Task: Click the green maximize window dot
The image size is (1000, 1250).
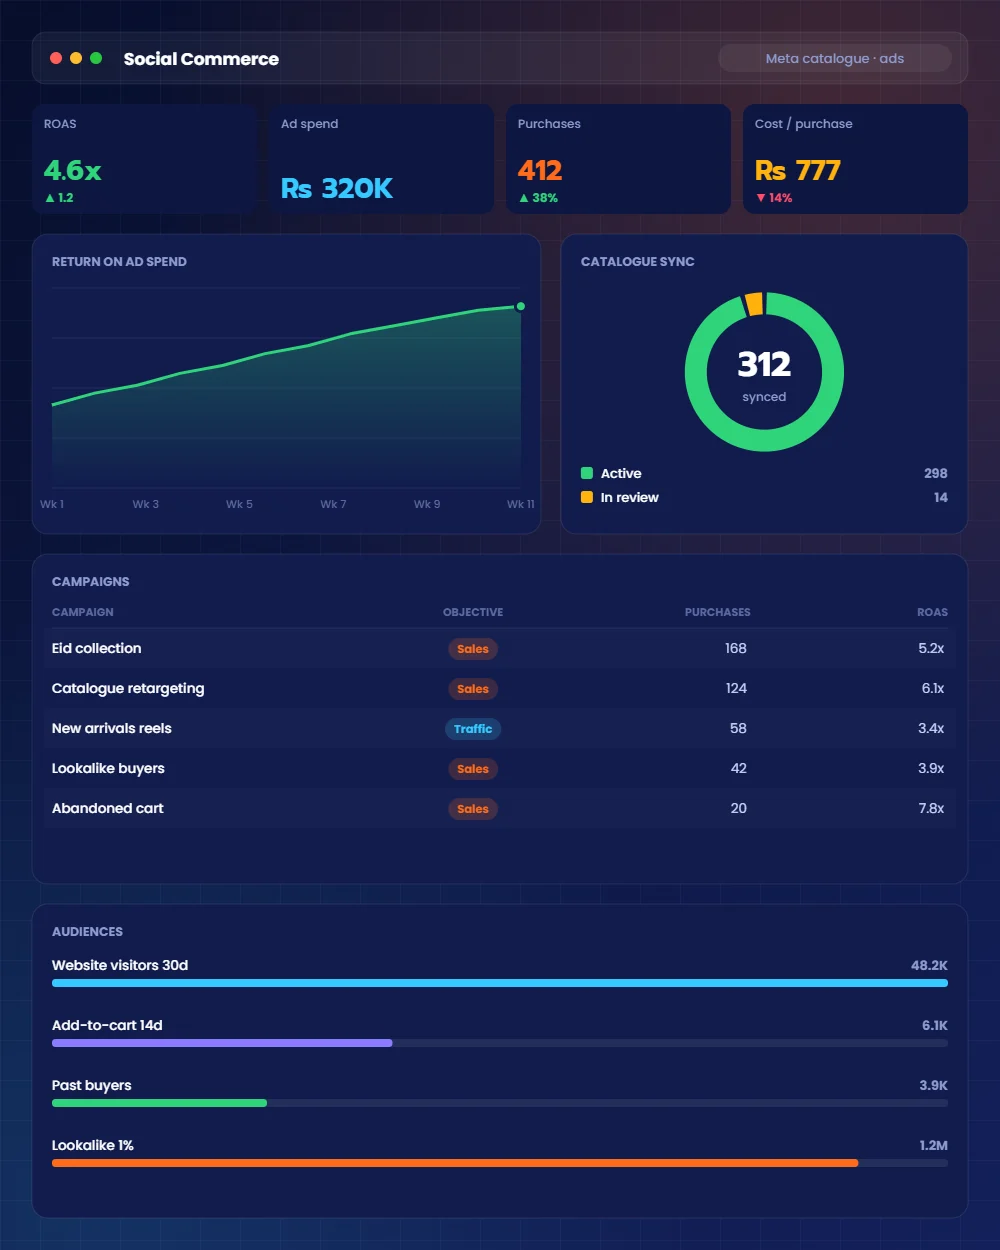Action: tap(96, 58)
